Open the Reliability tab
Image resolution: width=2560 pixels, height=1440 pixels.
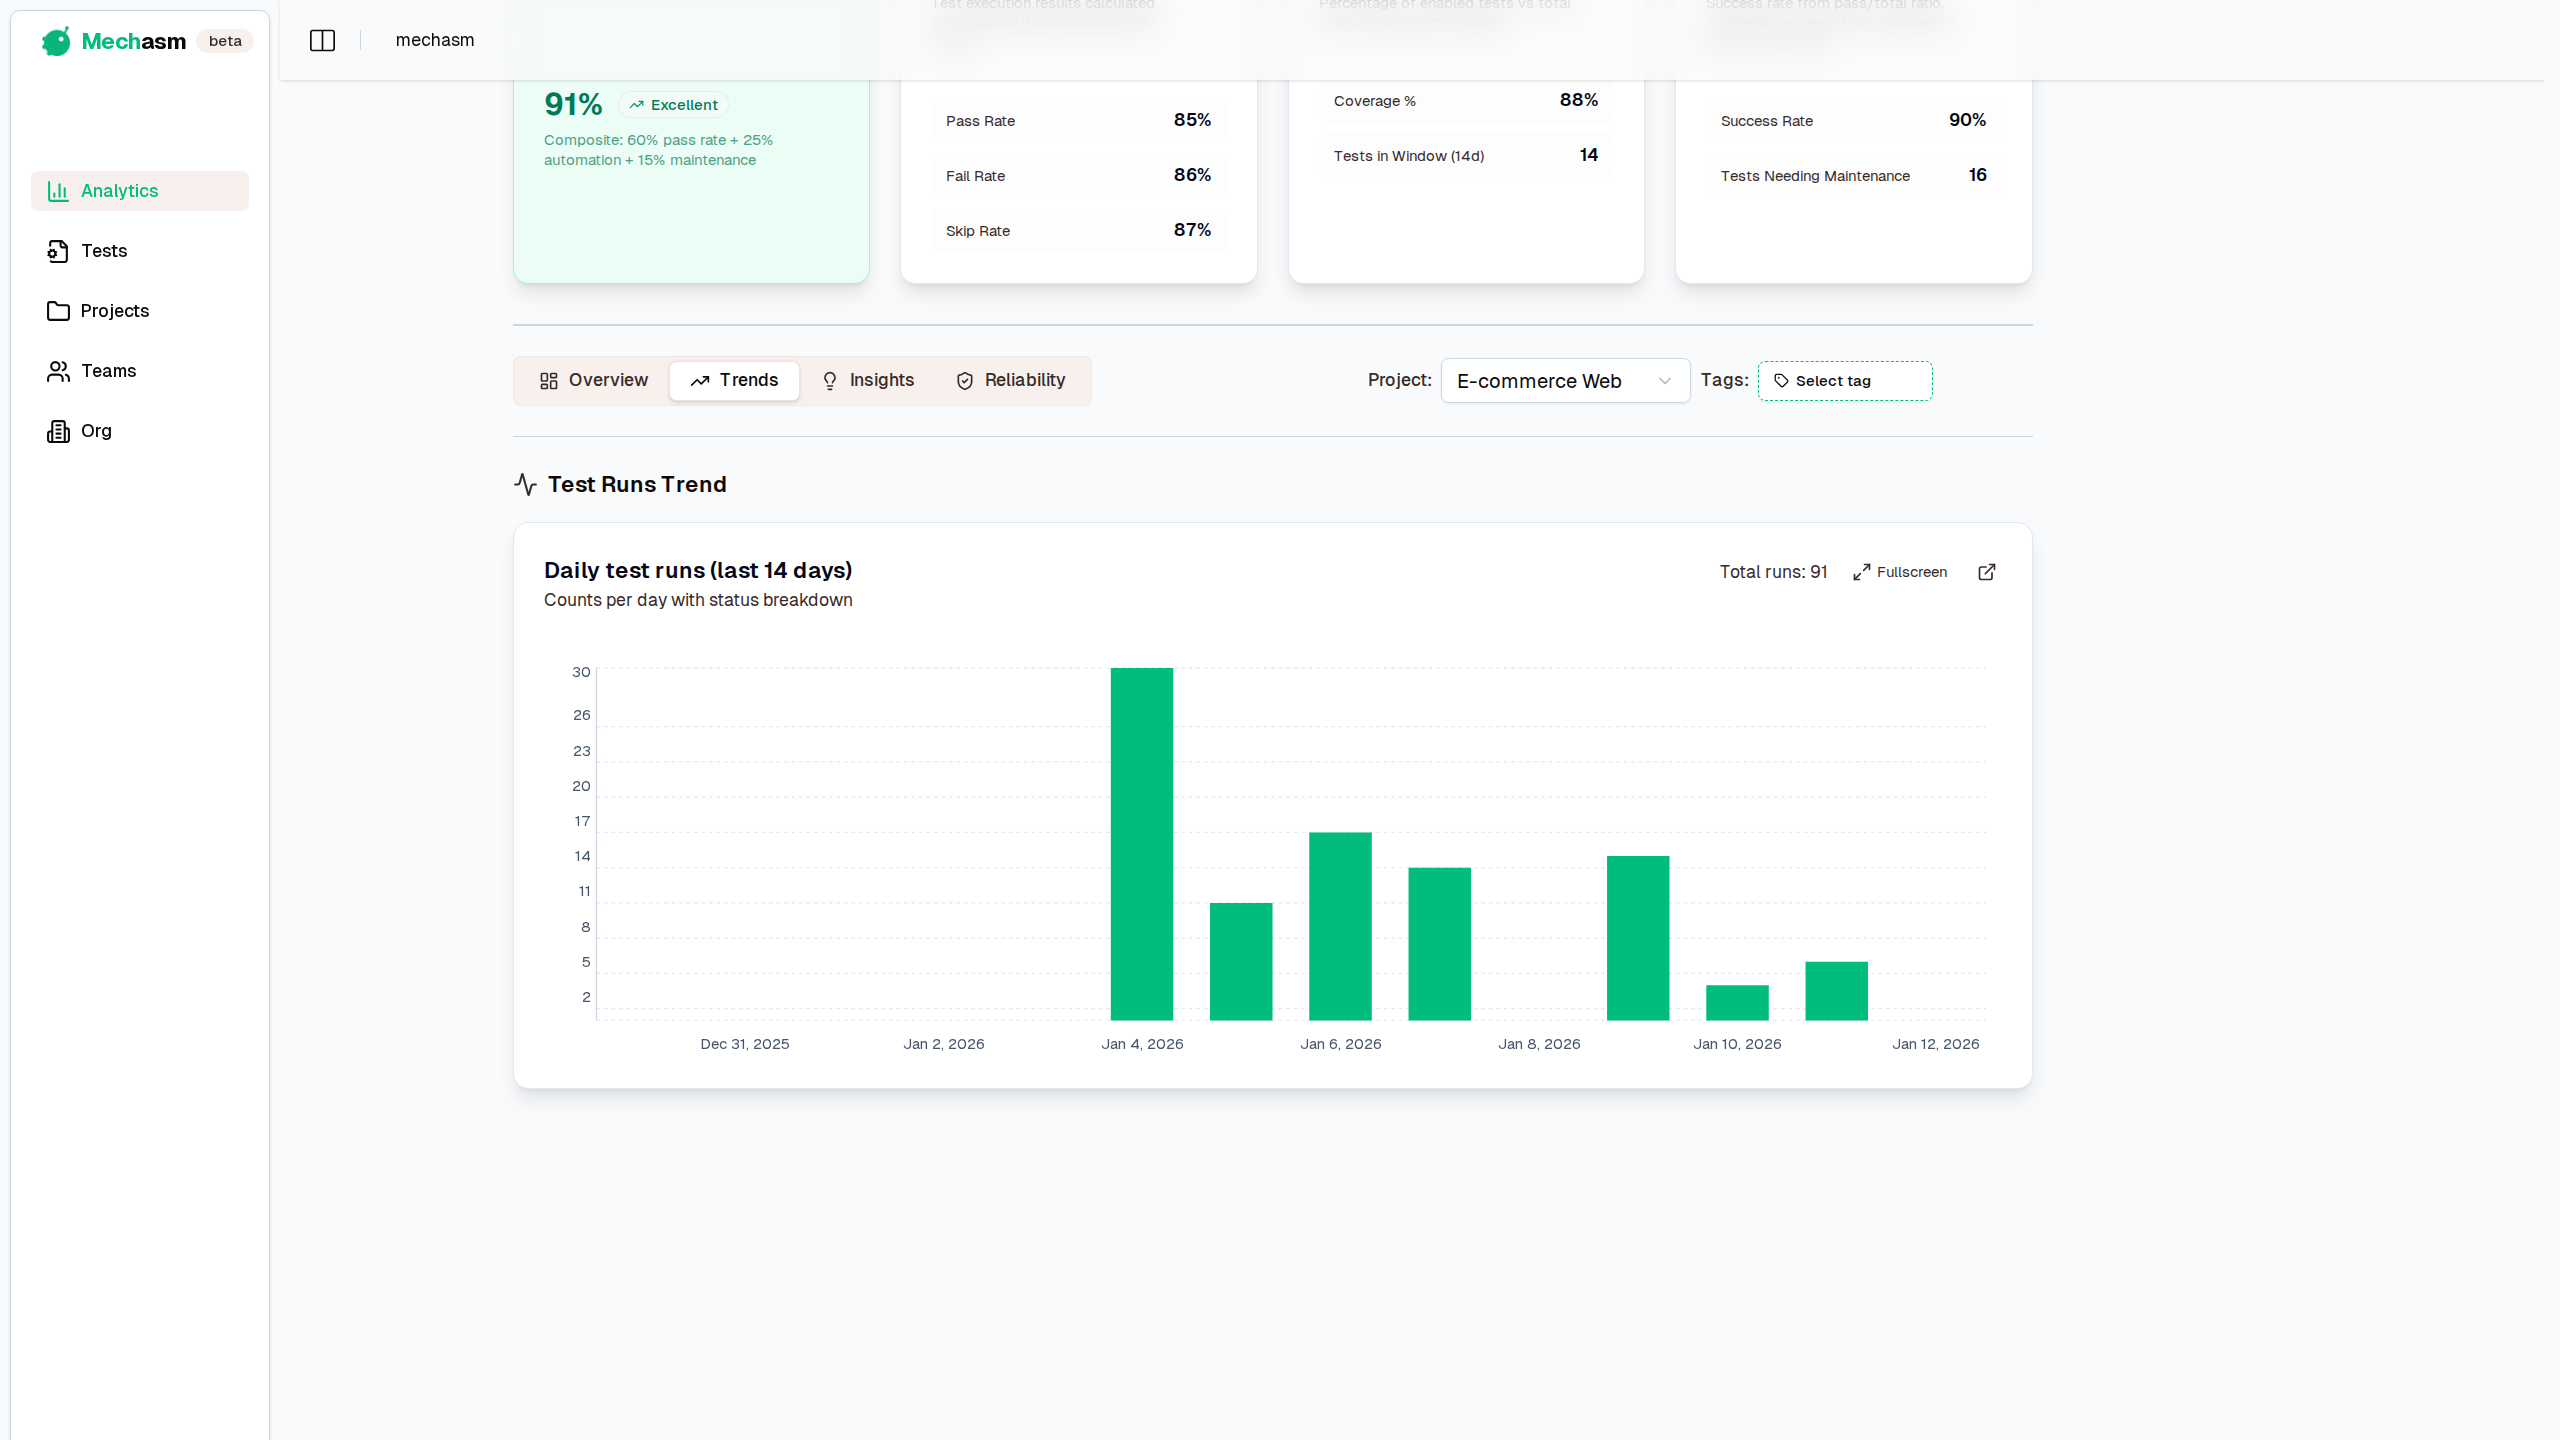(x=1011, y=381)
